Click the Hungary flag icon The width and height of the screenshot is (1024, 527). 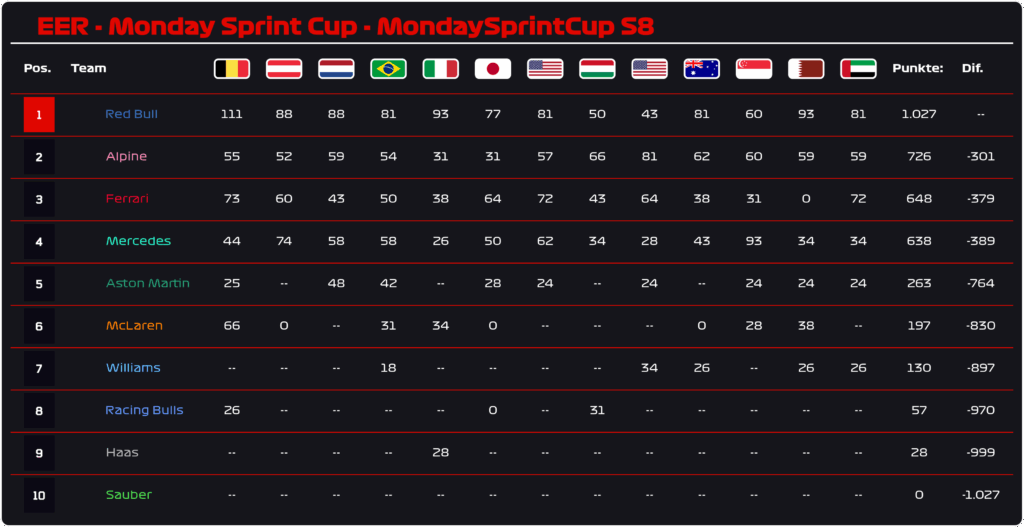(x=598, y=69)
